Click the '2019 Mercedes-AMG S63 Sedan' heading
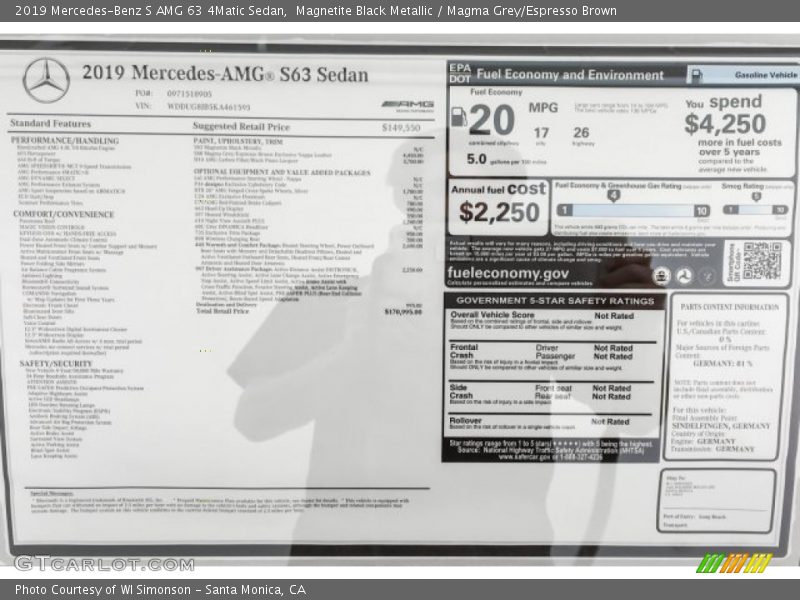 coord(225,74)
